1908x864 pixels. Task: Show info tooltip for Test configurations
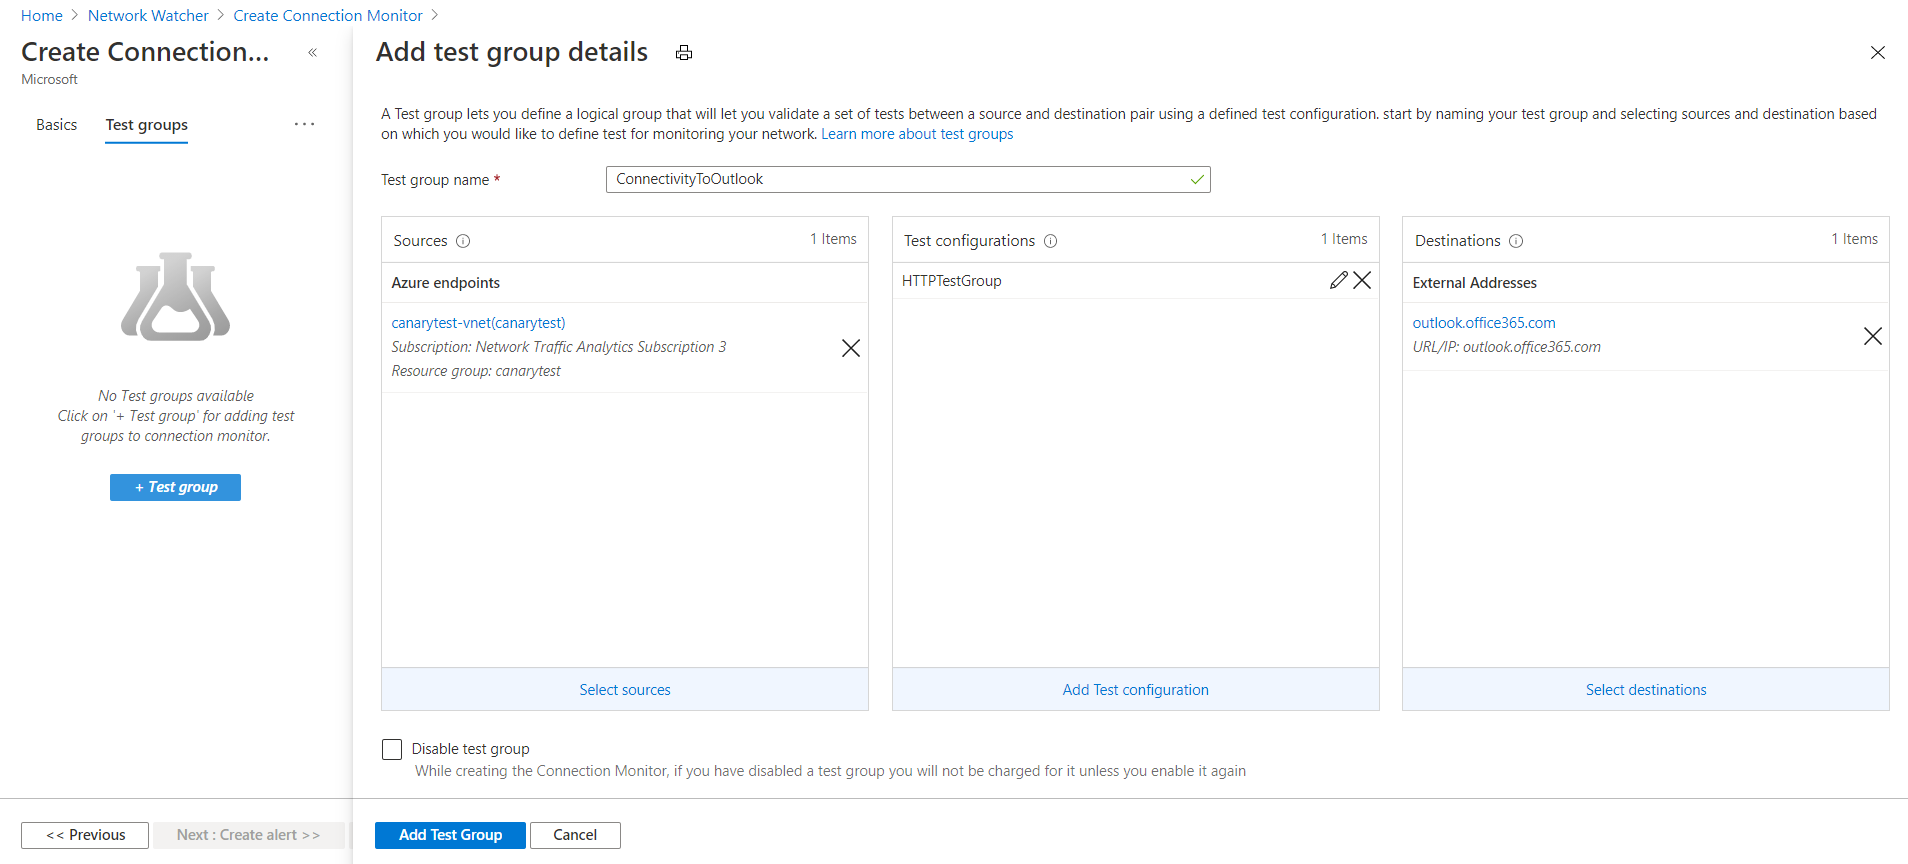tap(1050, 241)
